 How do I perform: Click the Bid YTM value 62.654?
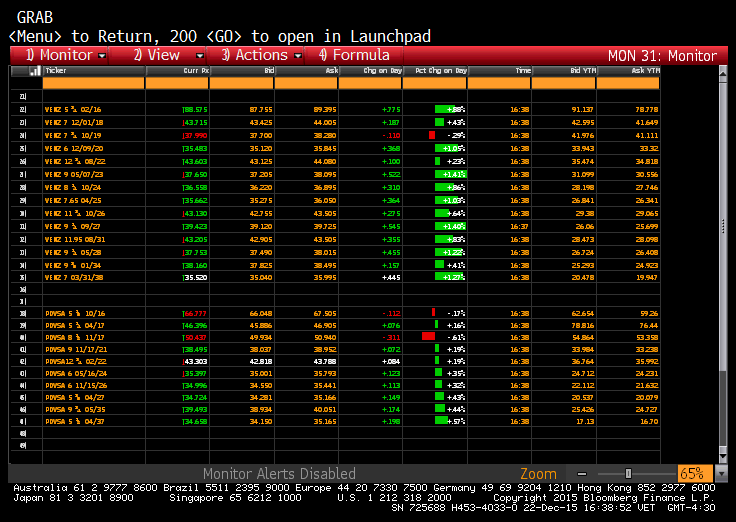click(x=583, y=314)
